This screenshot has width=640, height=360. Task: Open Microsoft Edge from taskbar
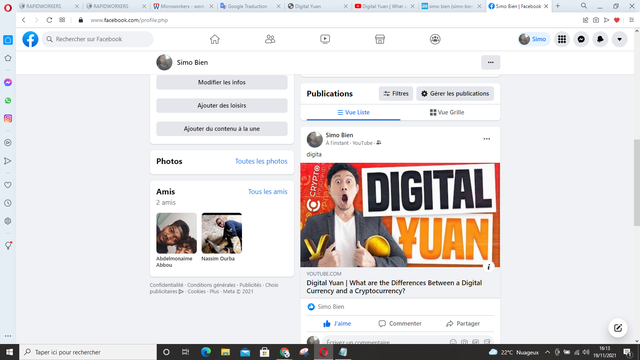206,352
